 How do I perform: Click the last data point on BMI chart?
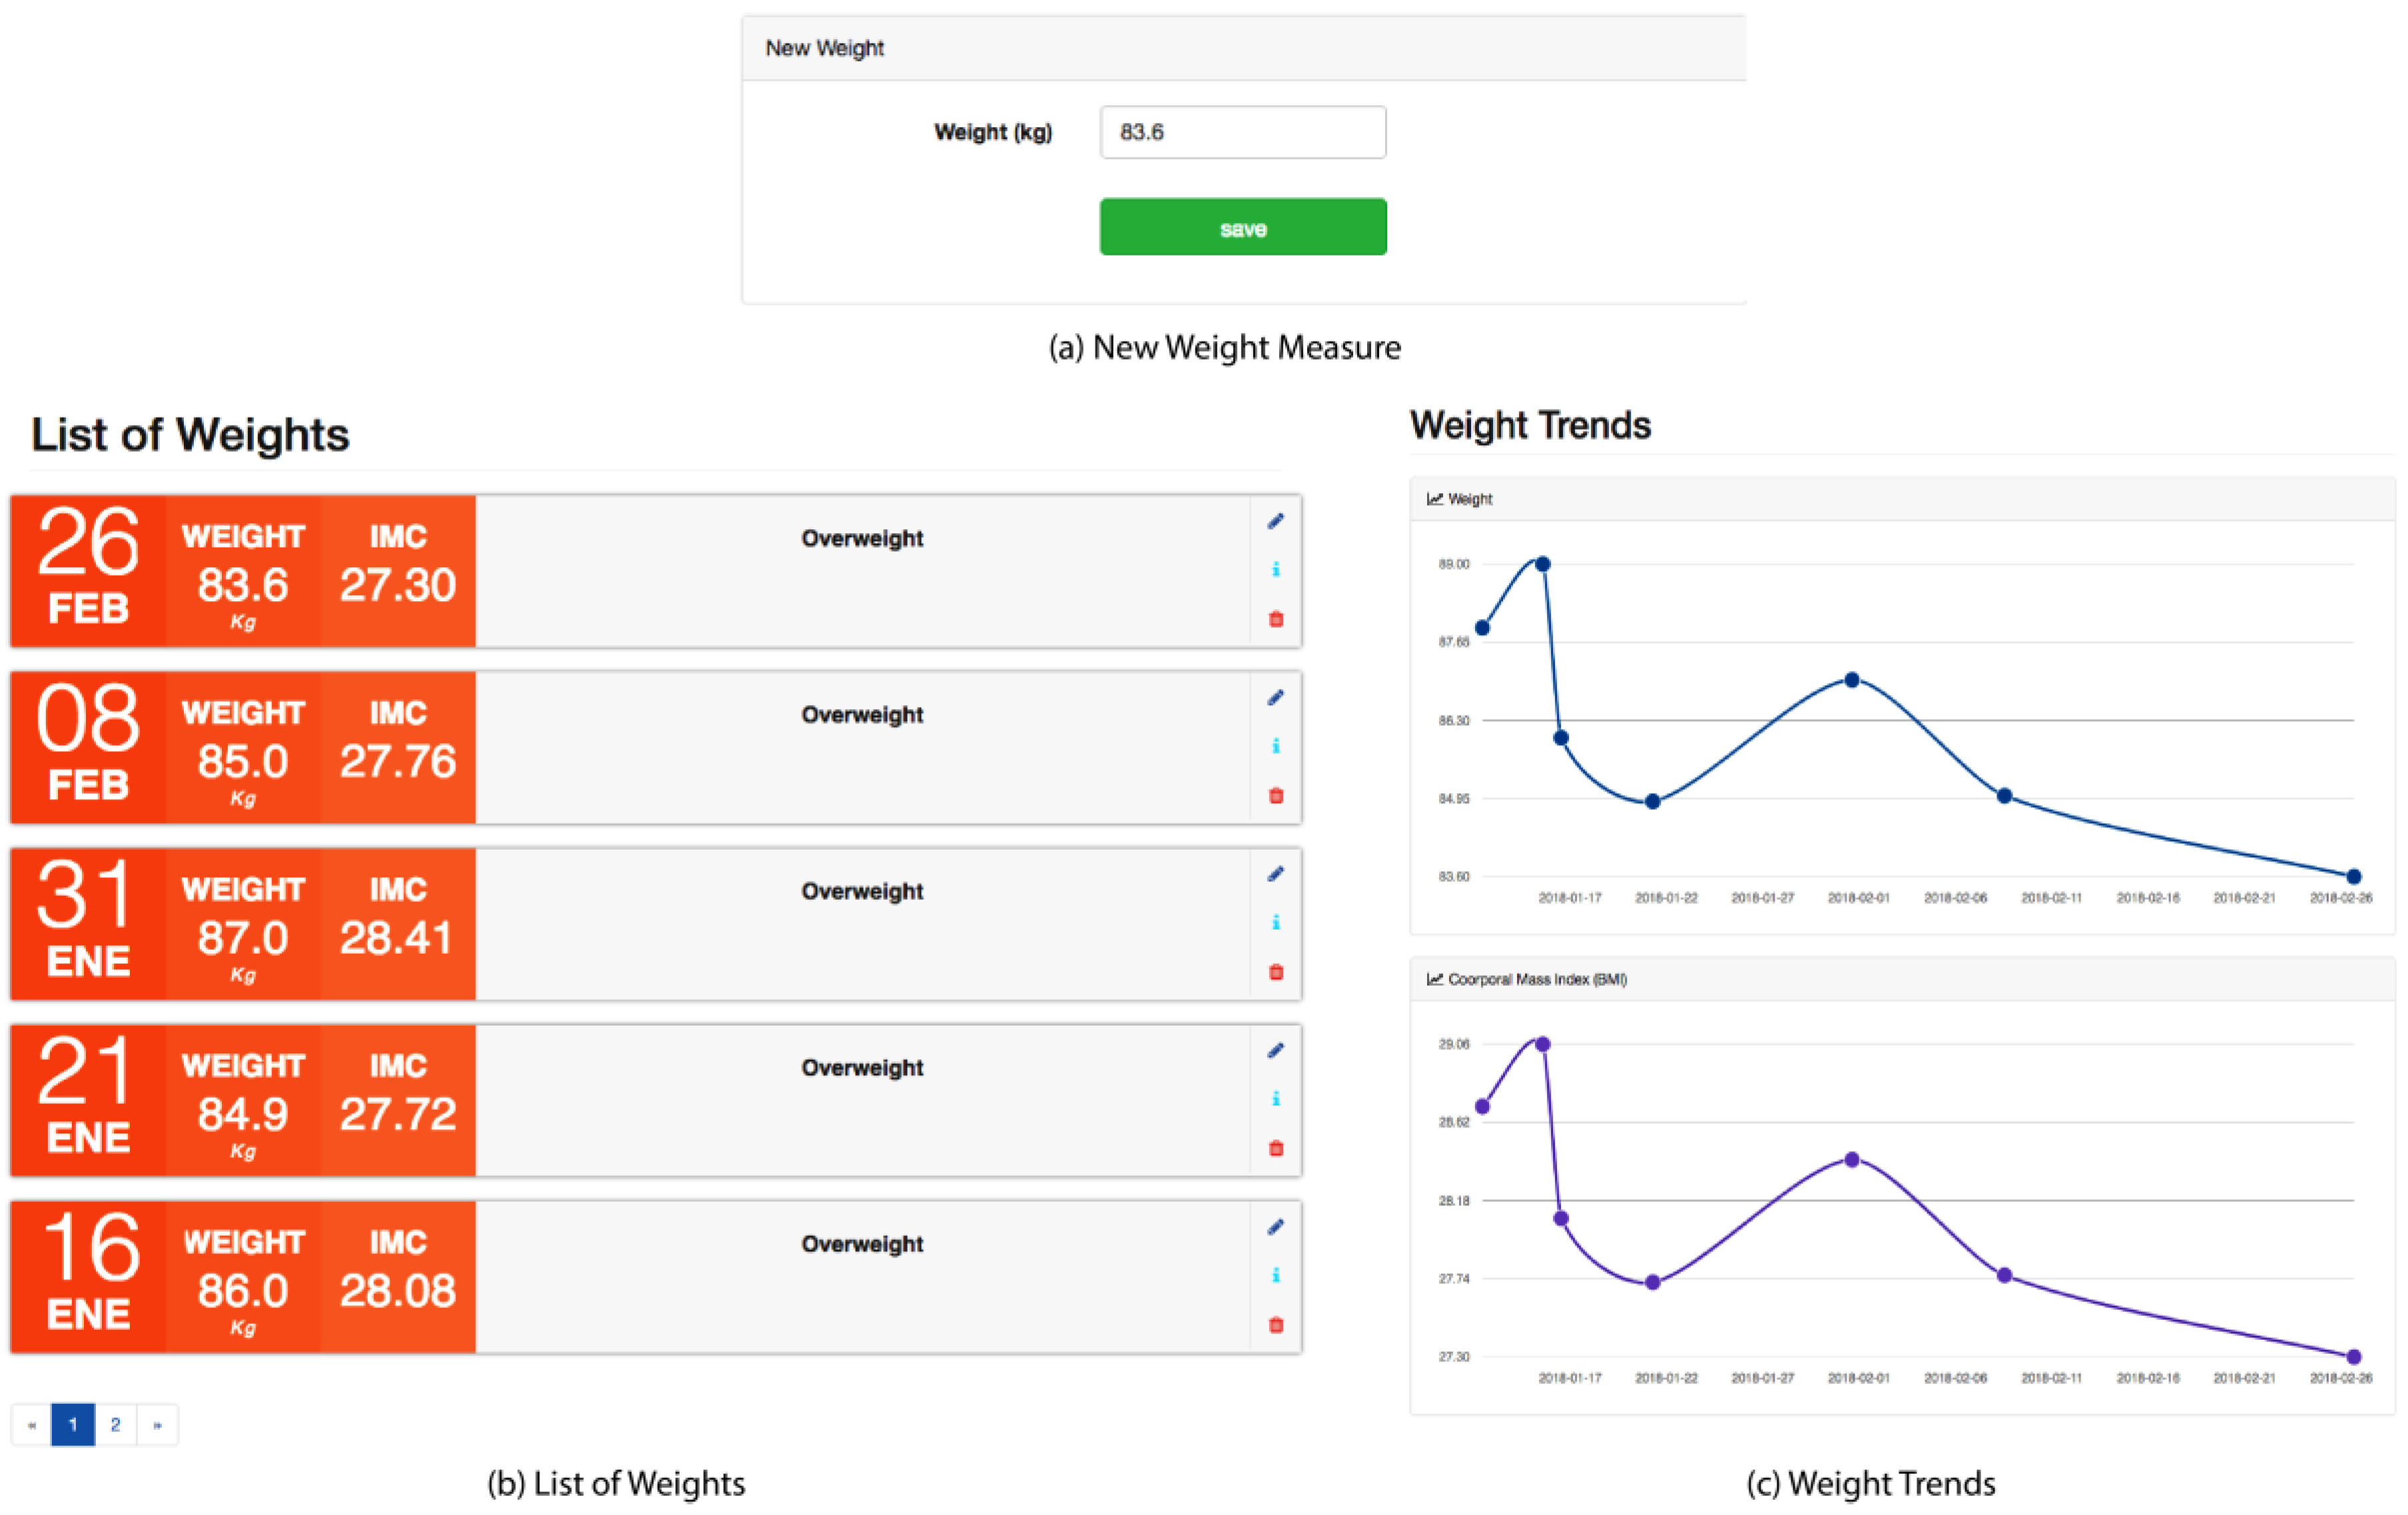(2353, 1357)
